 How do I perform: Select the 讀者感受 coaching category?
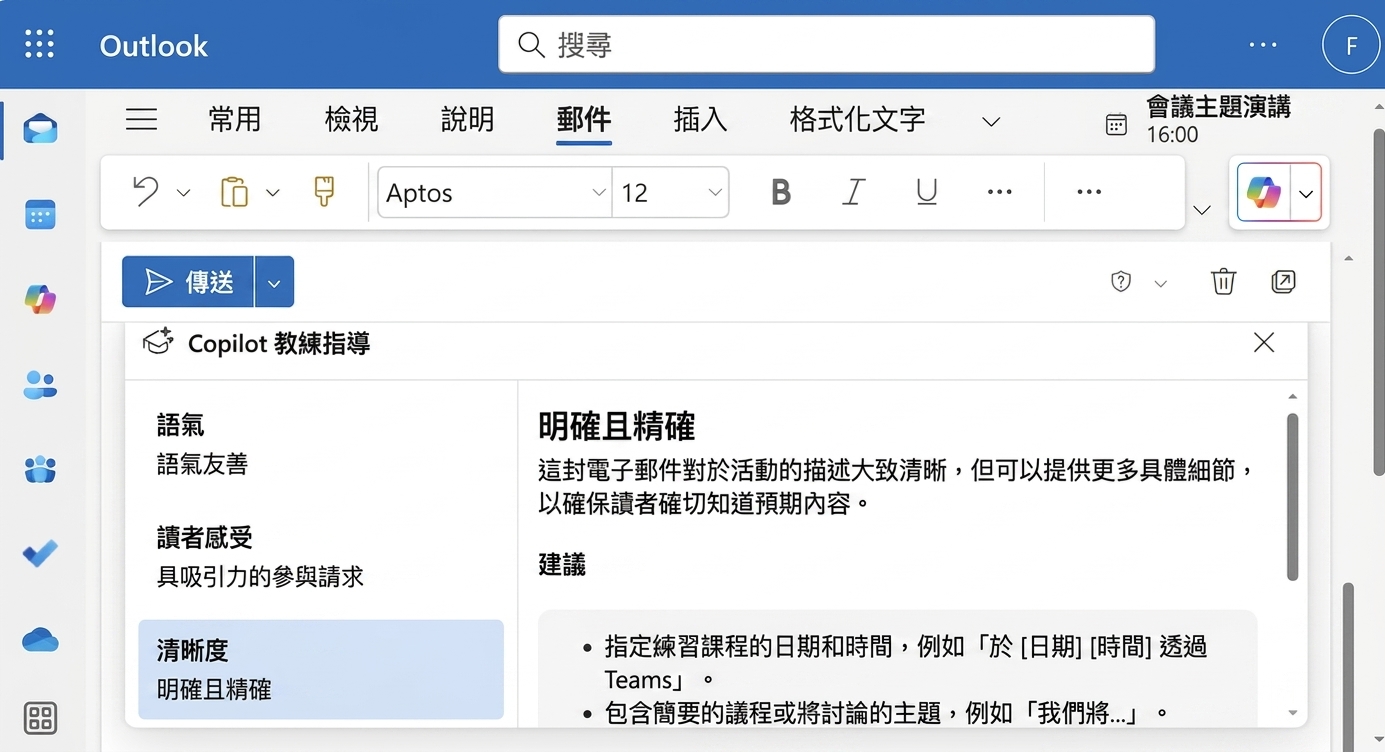click(x=321, y=557)
